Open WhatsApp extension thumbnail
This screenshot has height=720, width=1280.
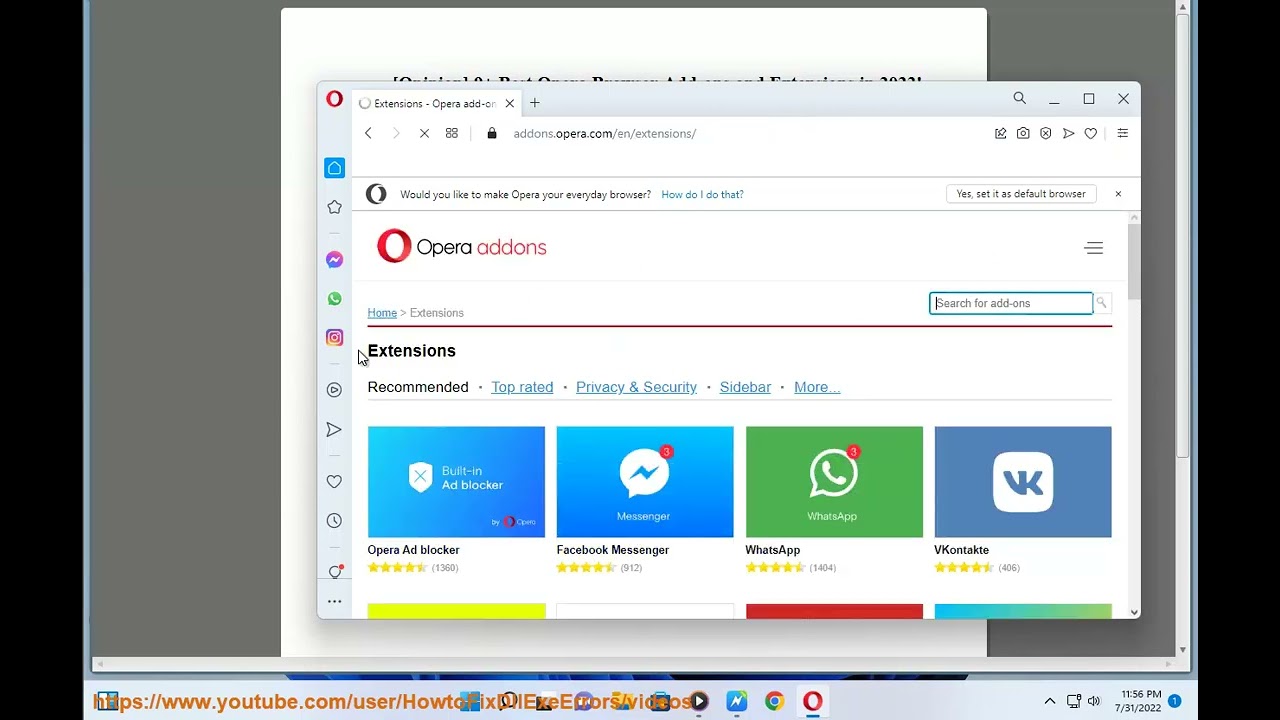coord(834,482)
